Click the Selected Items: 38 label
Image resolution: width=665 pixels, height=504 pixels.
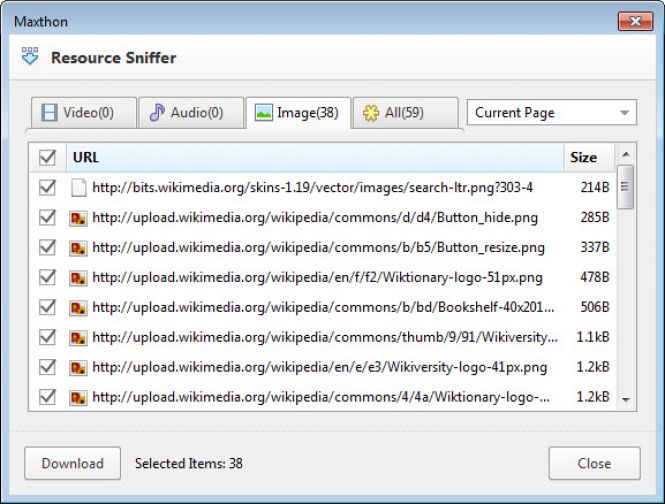189,463
